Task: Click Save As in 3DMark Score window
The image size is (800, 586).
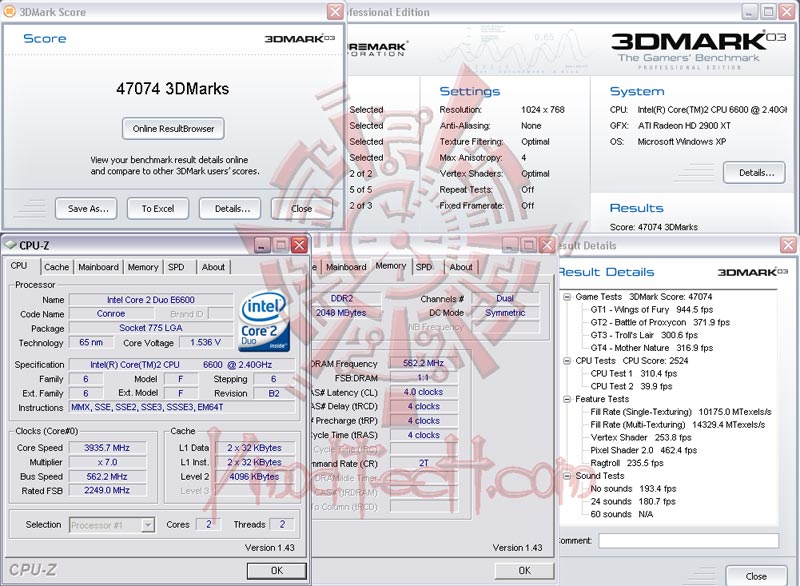Action: [x=86, y=209]
